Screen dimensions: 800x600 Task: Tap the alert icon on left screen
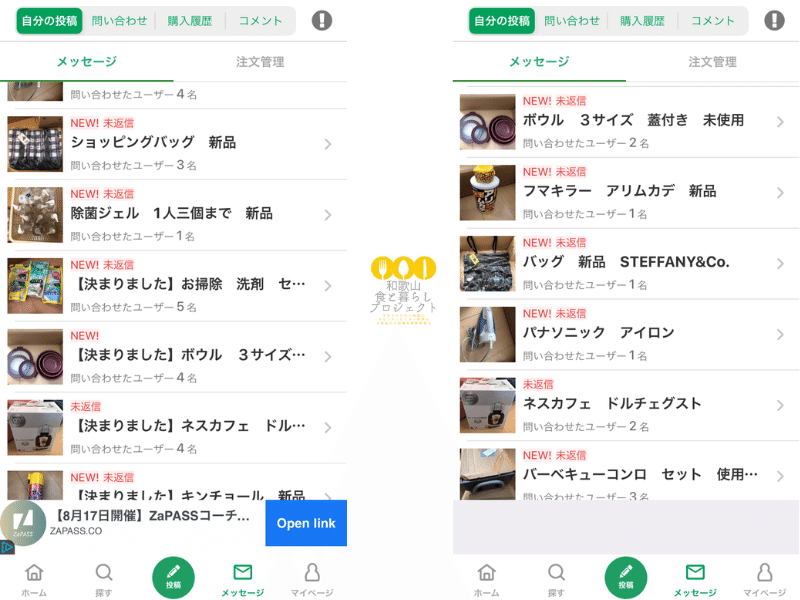coord(322,20)
